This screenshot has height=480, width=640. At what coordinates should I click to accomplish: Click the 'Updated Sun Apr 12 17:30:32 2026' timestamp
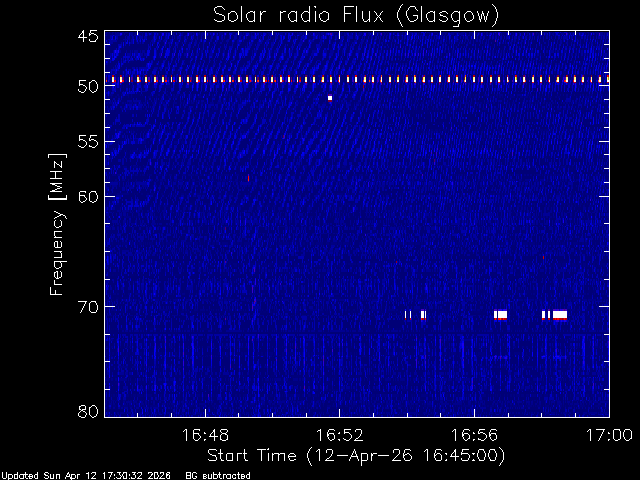86,476
